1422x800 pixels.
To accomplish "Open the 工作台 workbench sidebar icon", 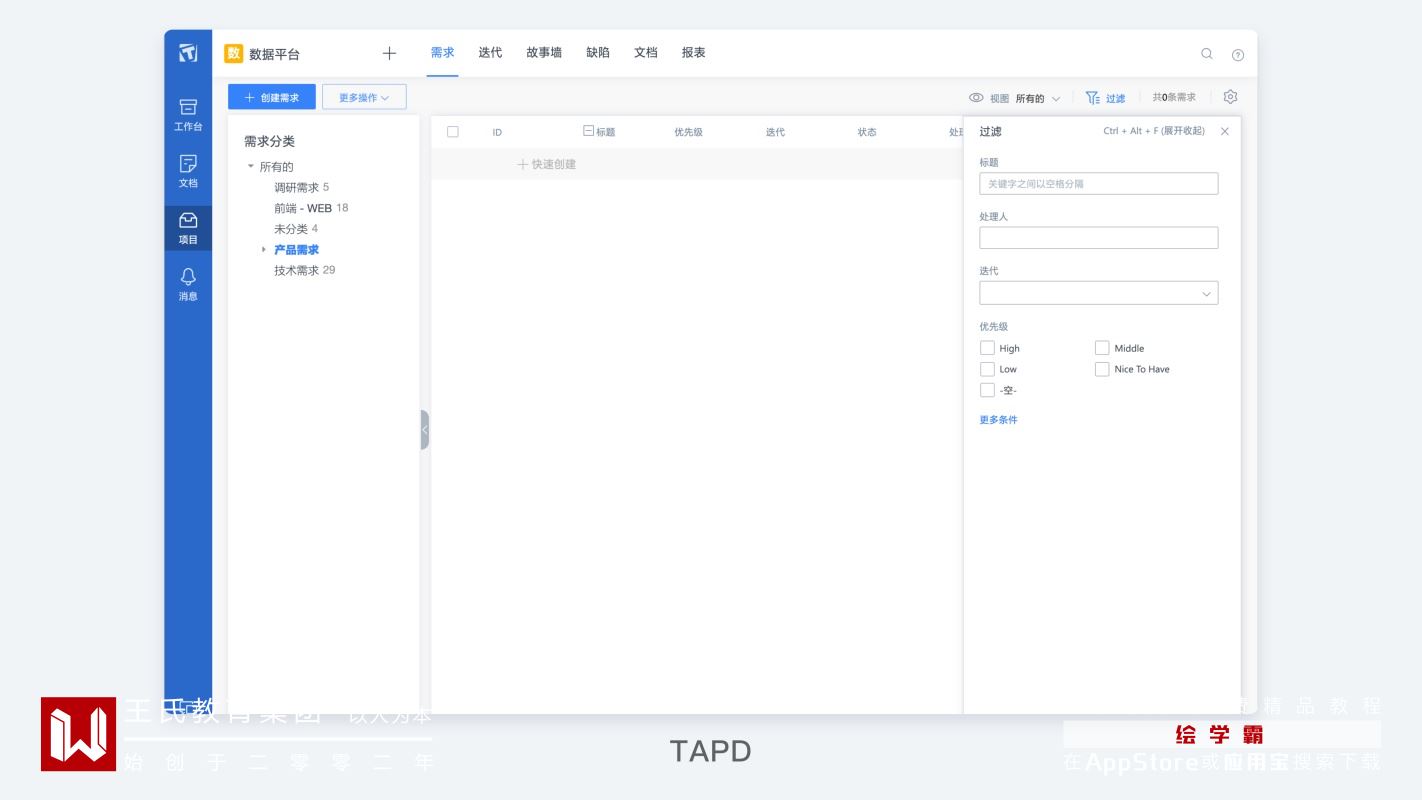I will click(188, 115).
